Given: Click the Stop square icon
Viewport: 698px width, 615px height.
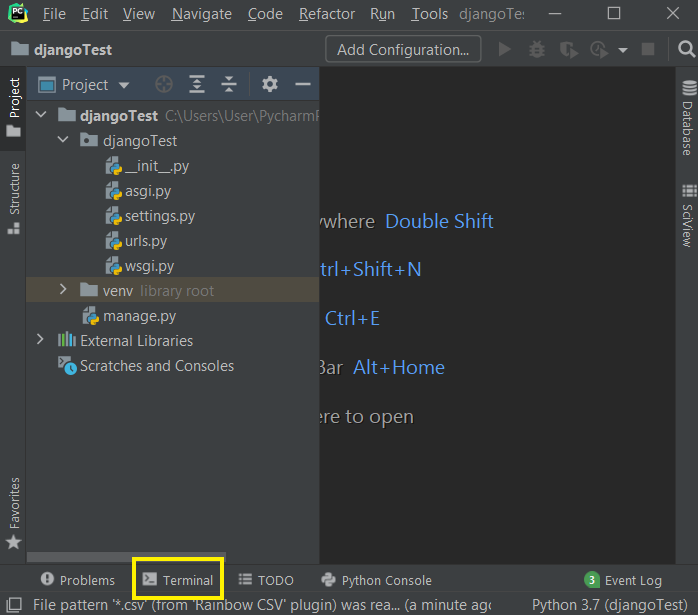Looking at the screenshot, I should click(648, 49).
